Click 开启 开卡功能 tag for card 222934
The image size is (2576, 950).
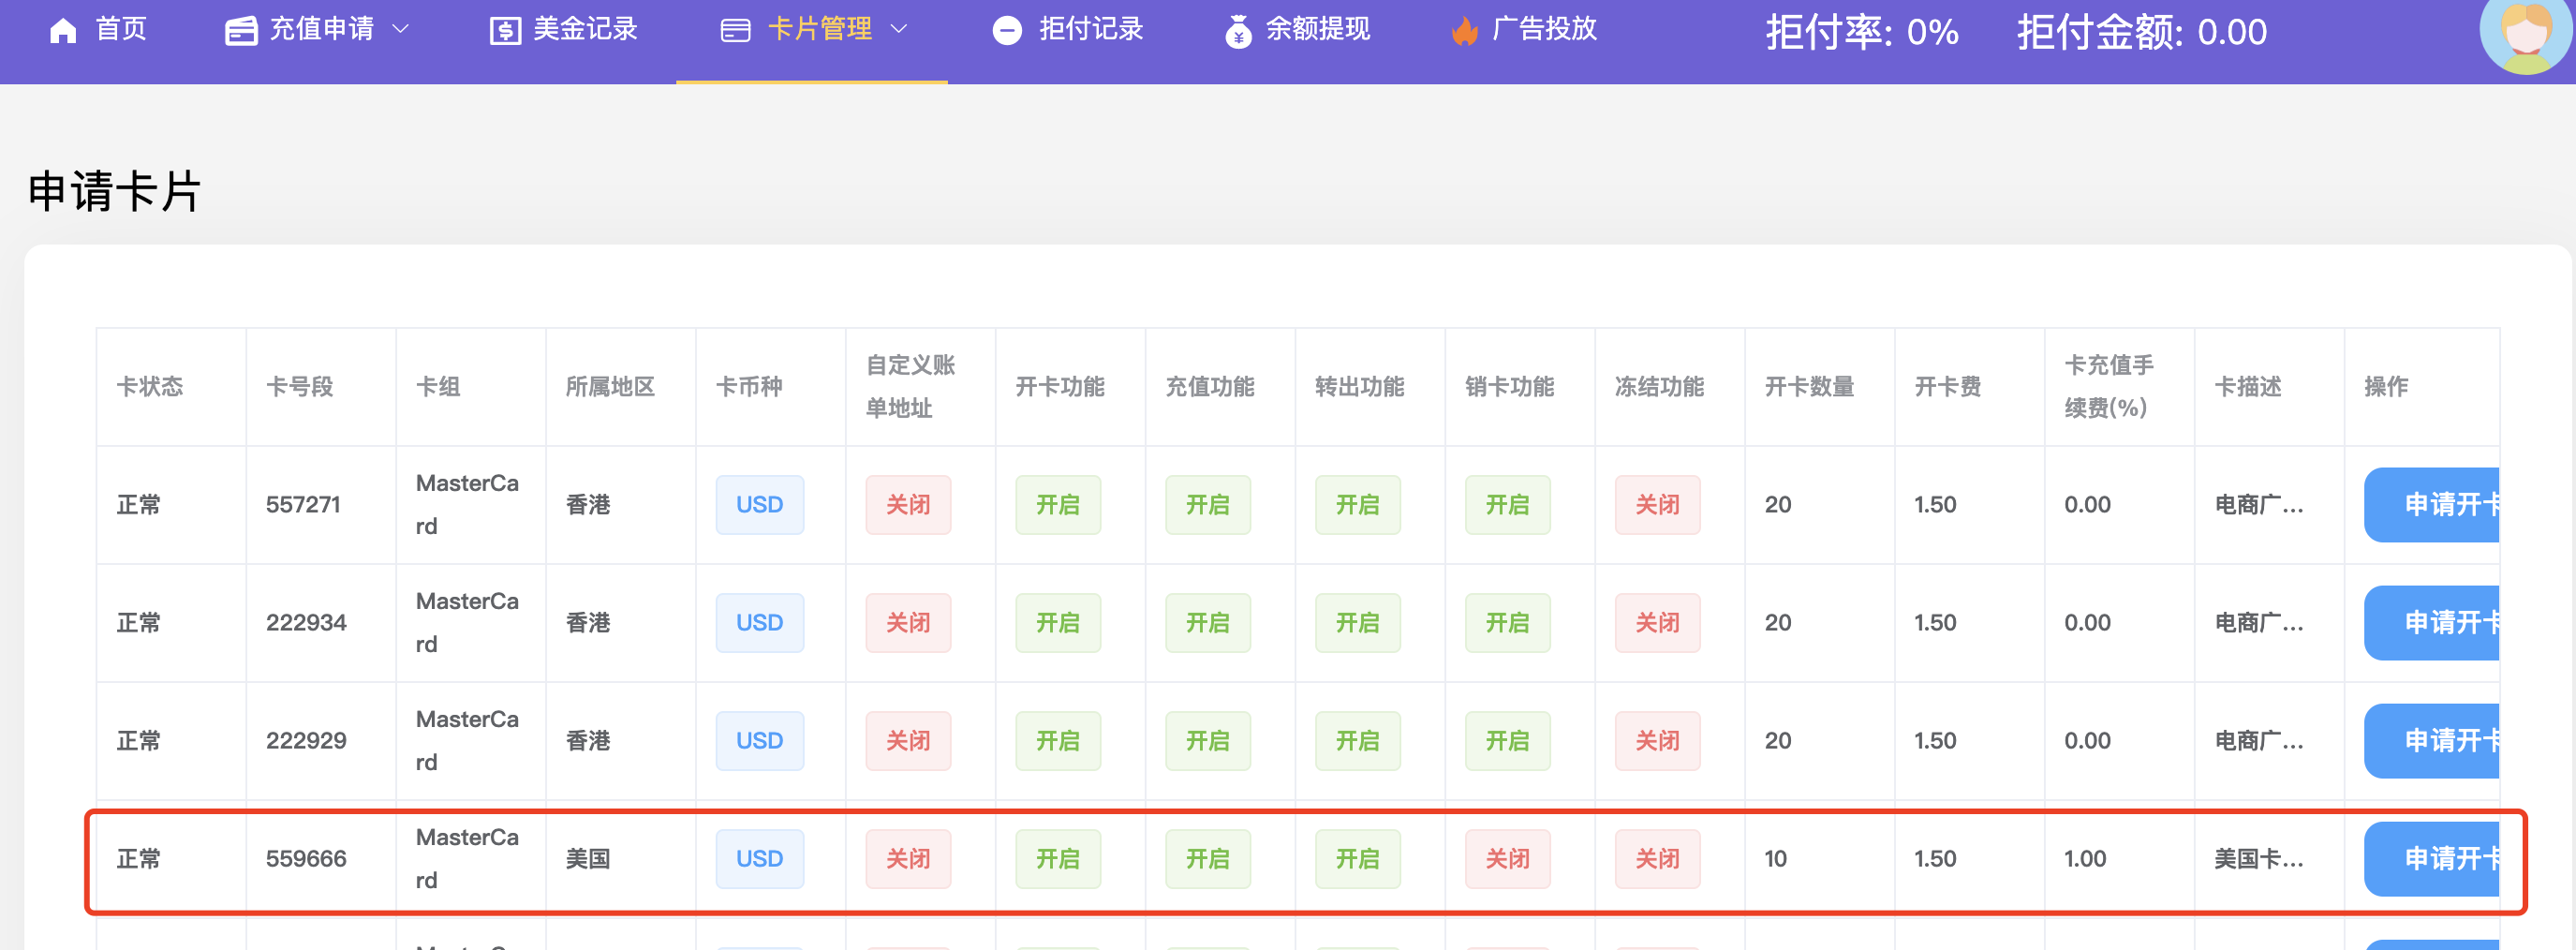[x=1057, y=623]
